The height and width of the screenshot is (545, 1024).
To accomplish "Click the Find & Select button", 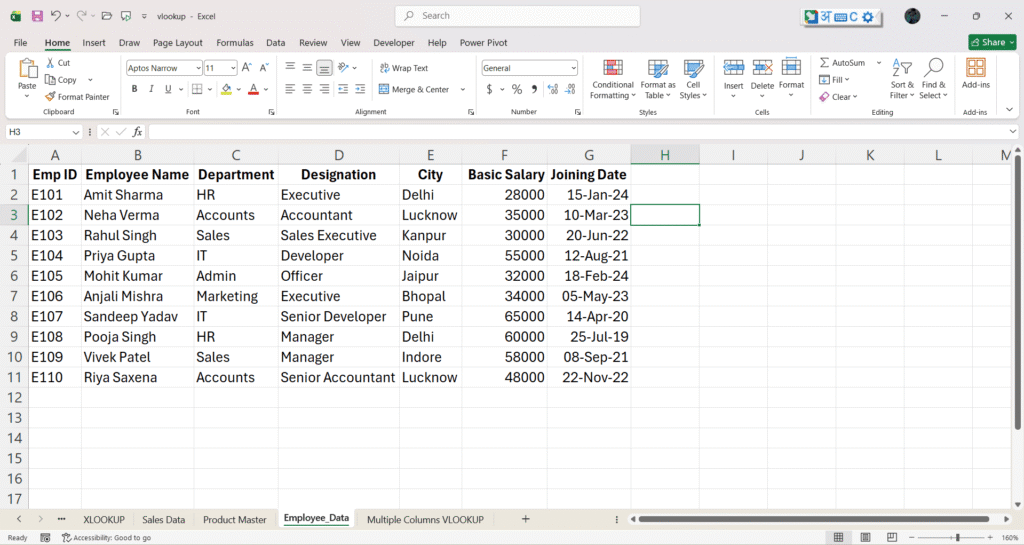I will [x=933, y=79].
